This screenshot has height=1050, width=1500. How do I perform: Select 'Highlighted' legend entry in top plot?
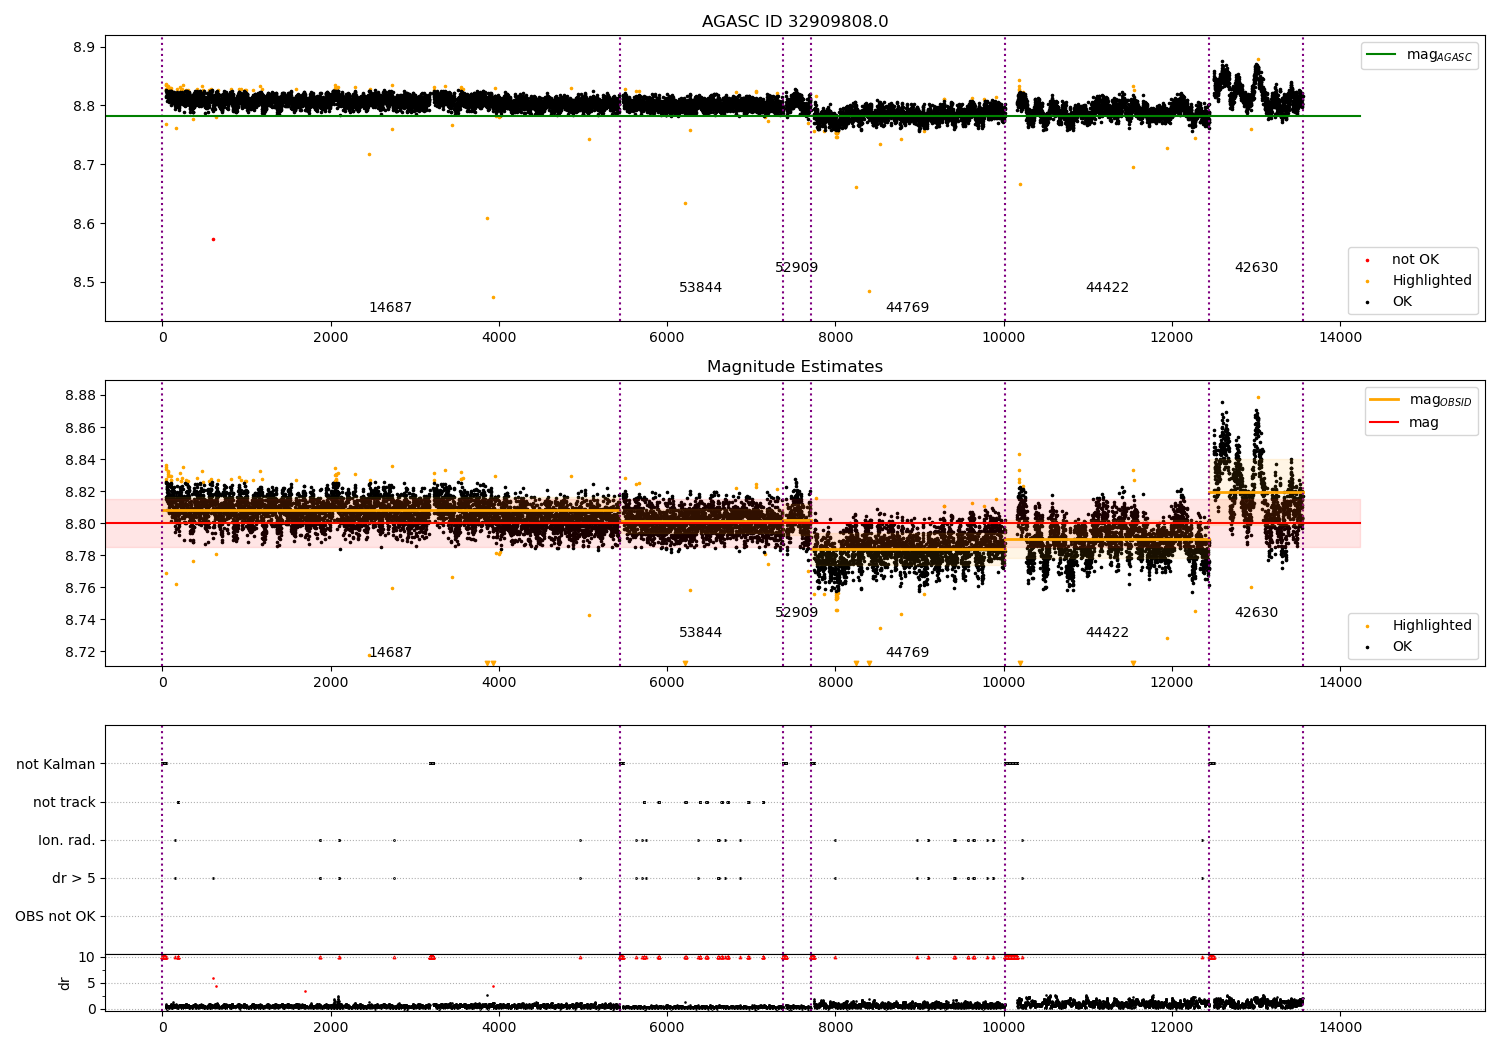coord(1419,281)
